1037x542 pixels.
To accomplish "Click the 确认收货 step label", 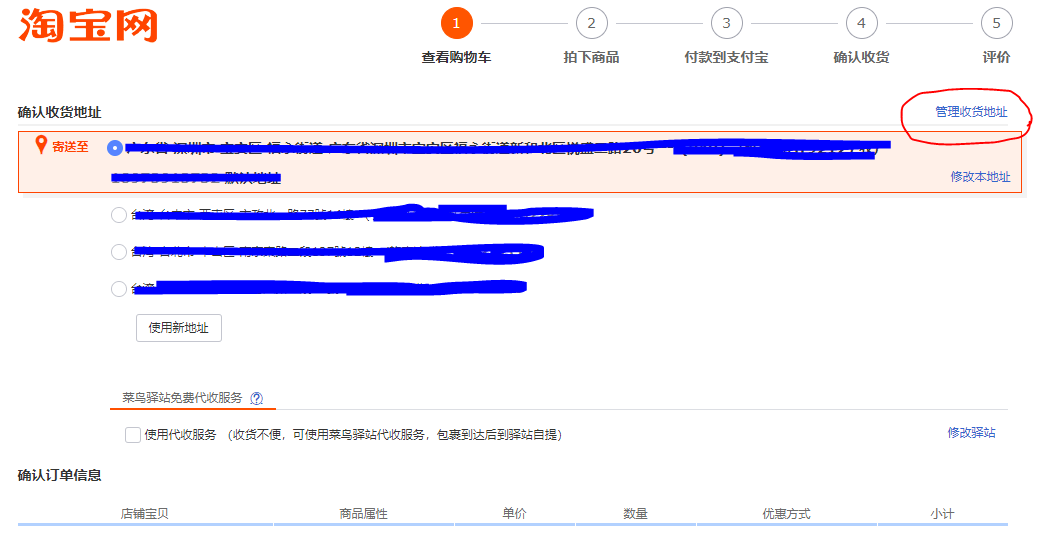I will click(861, 58).
